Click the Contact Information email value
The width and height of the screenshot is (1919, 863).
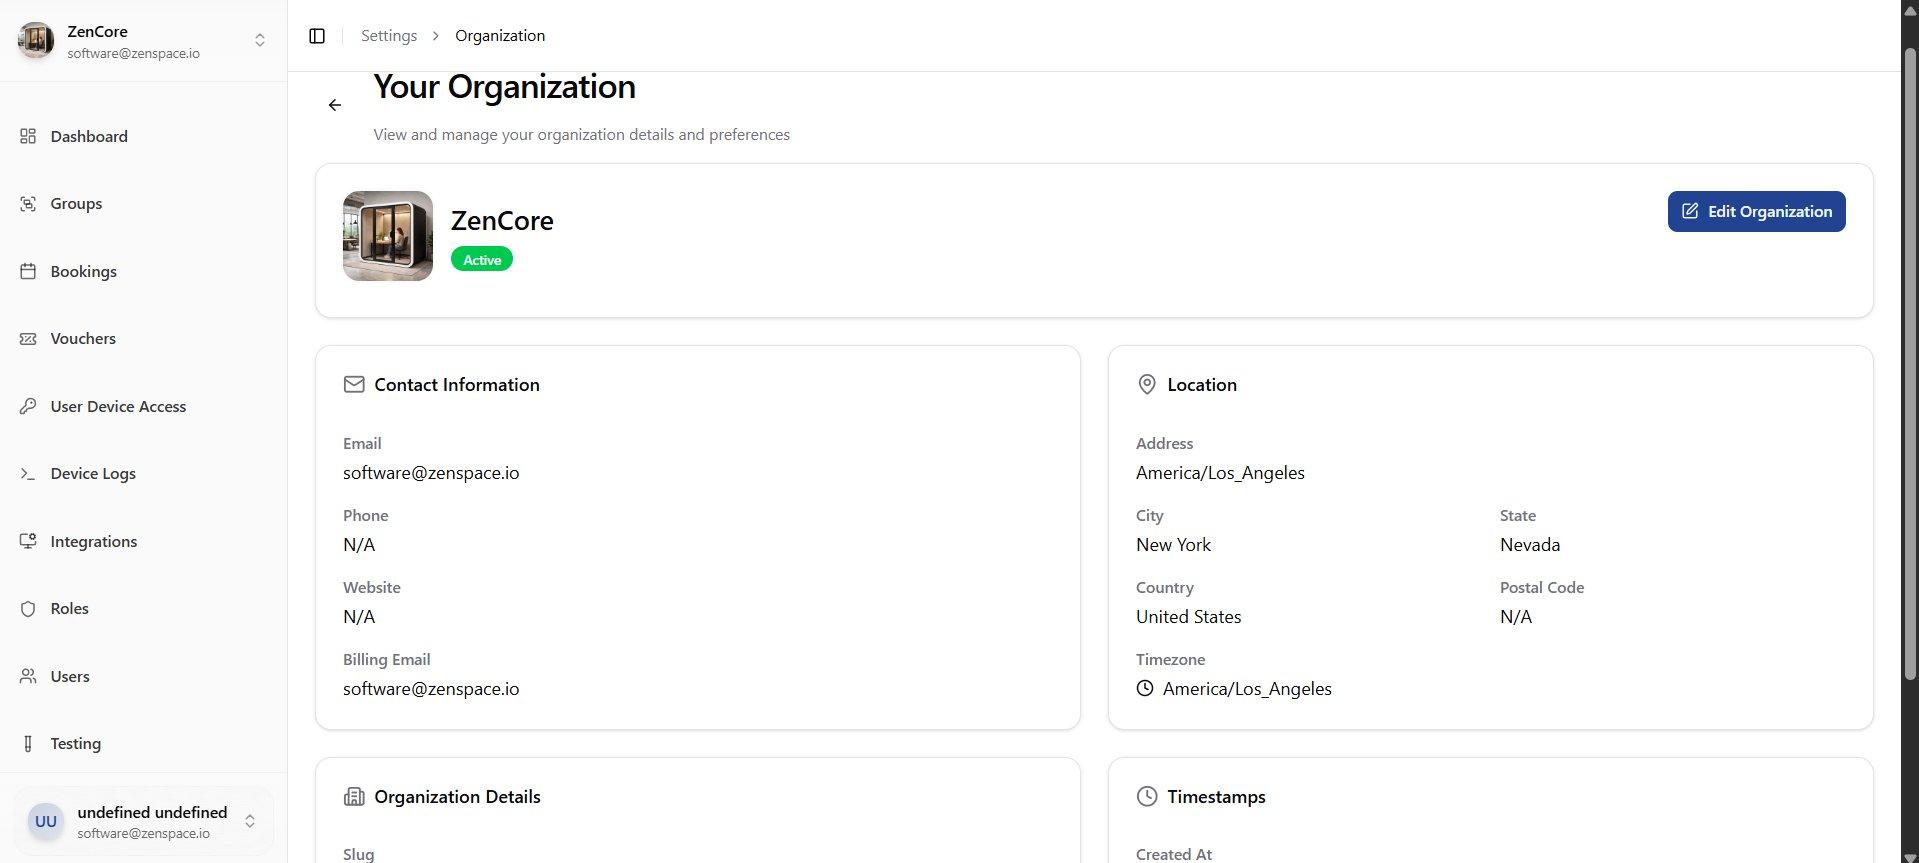point(431,472)
